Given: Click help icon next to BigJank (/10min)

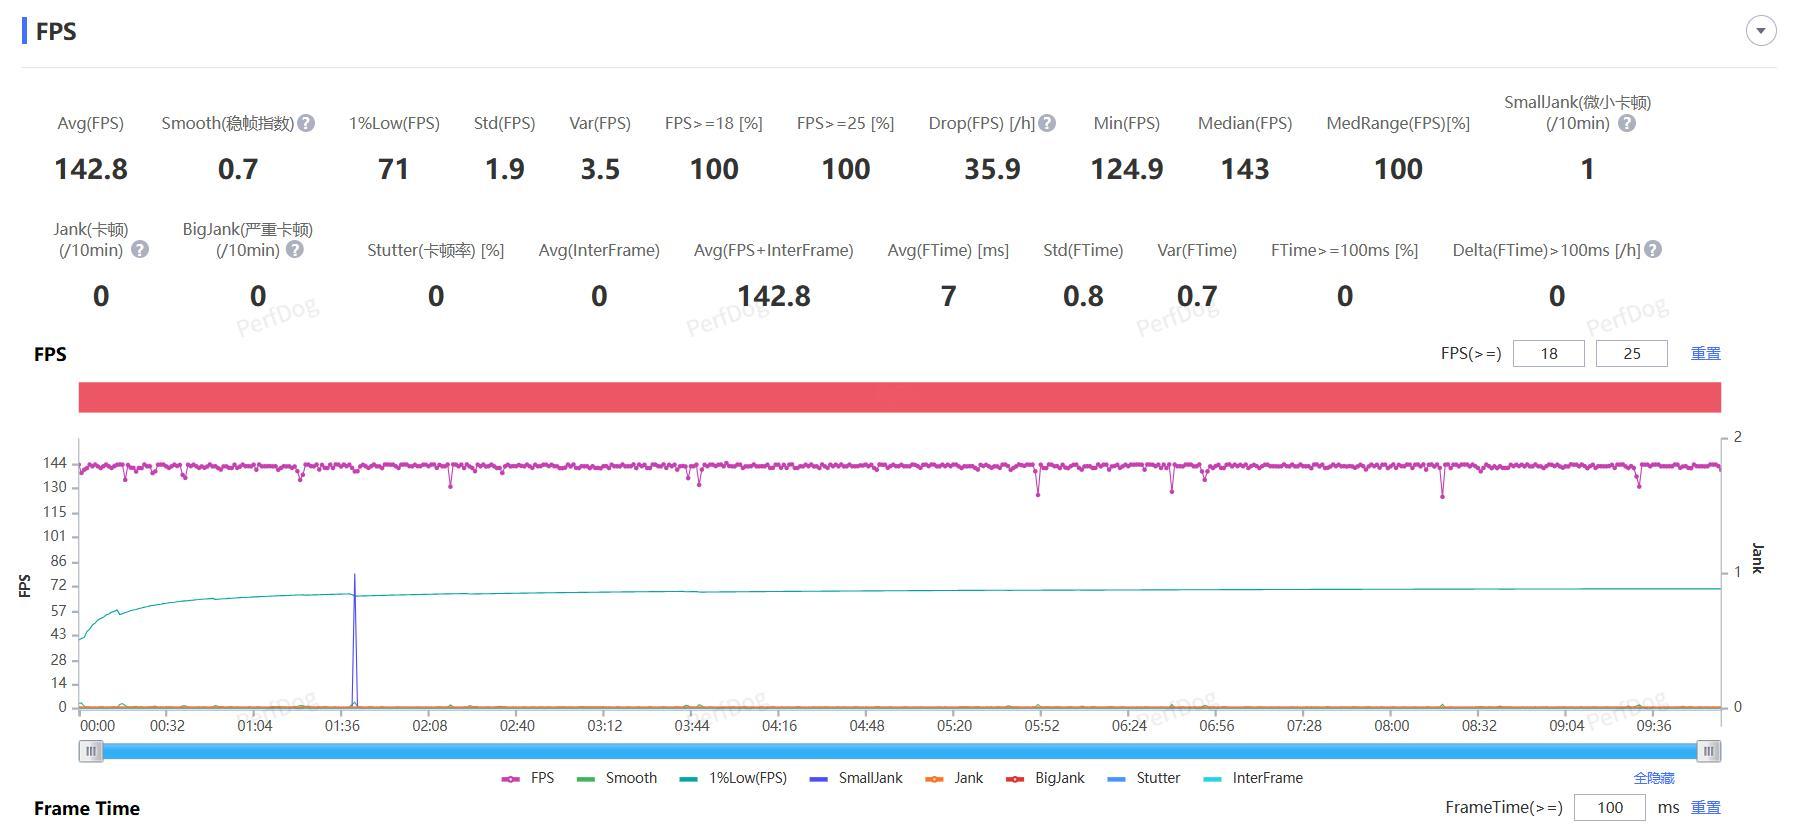Looking at the screenshot, I should [295, 249].
